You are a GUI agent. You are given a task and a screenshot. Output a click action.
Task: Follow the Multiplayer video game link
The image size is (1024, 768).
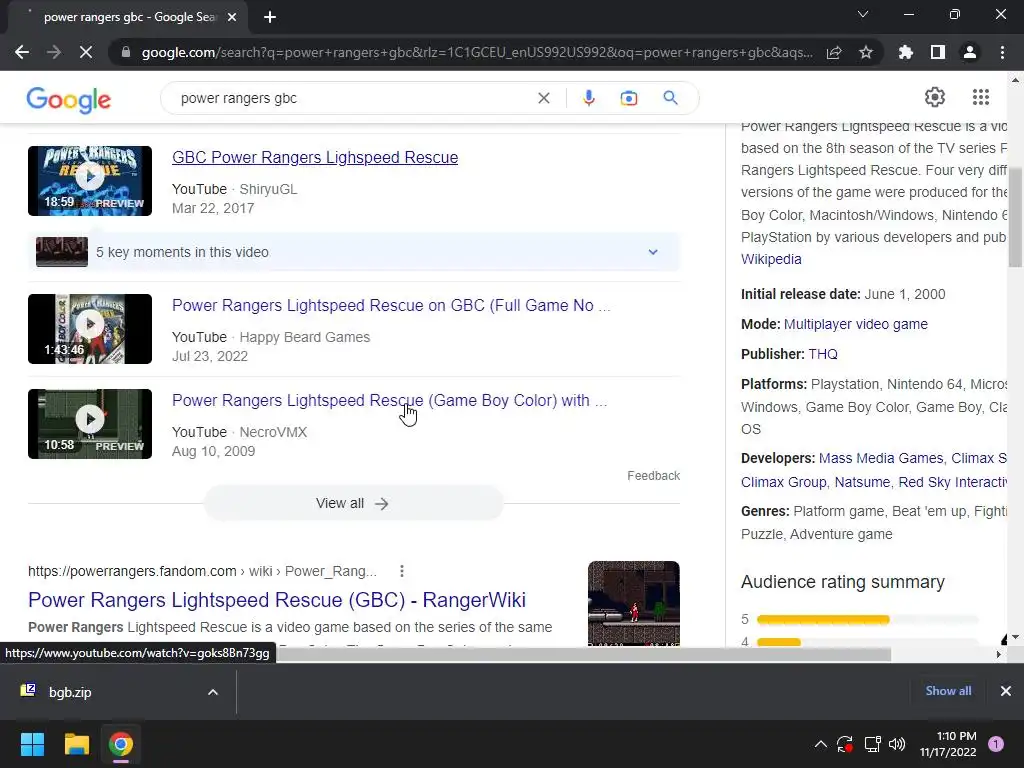pos(856,324)
